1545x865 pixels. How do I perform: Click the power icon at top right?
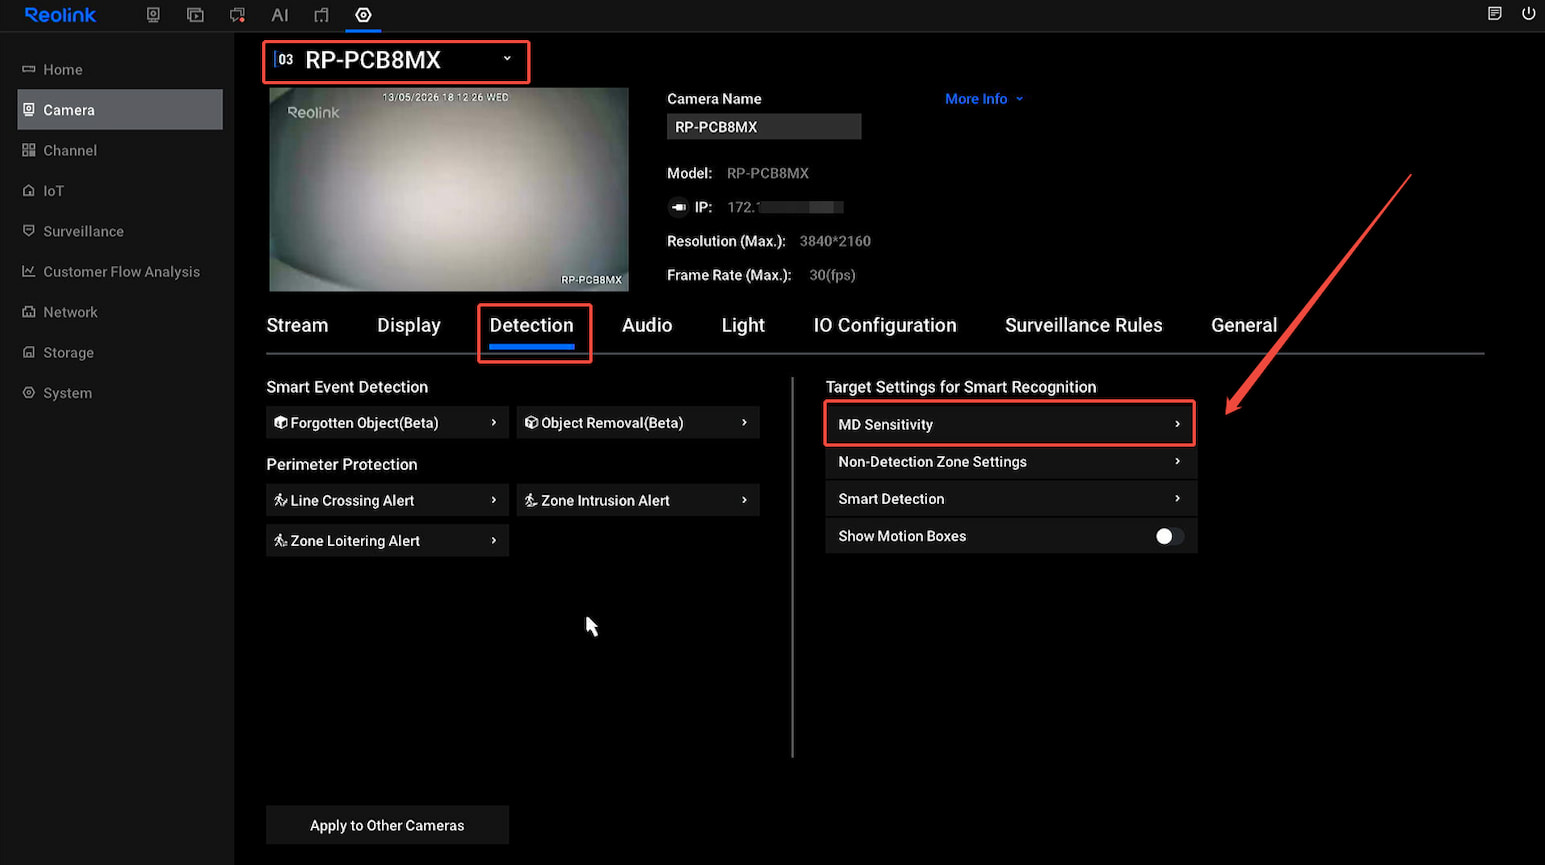1528,14
